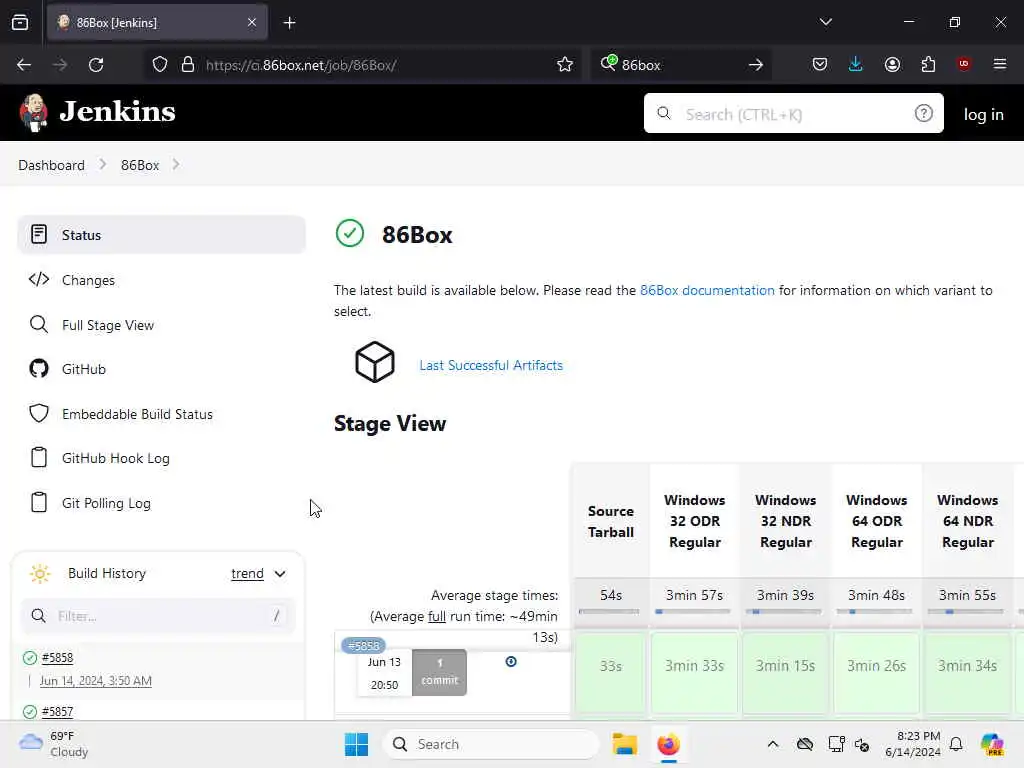Click the Firefox back arrow button
The width and height of the screenshot is (1024, 768).
point(24,65)
